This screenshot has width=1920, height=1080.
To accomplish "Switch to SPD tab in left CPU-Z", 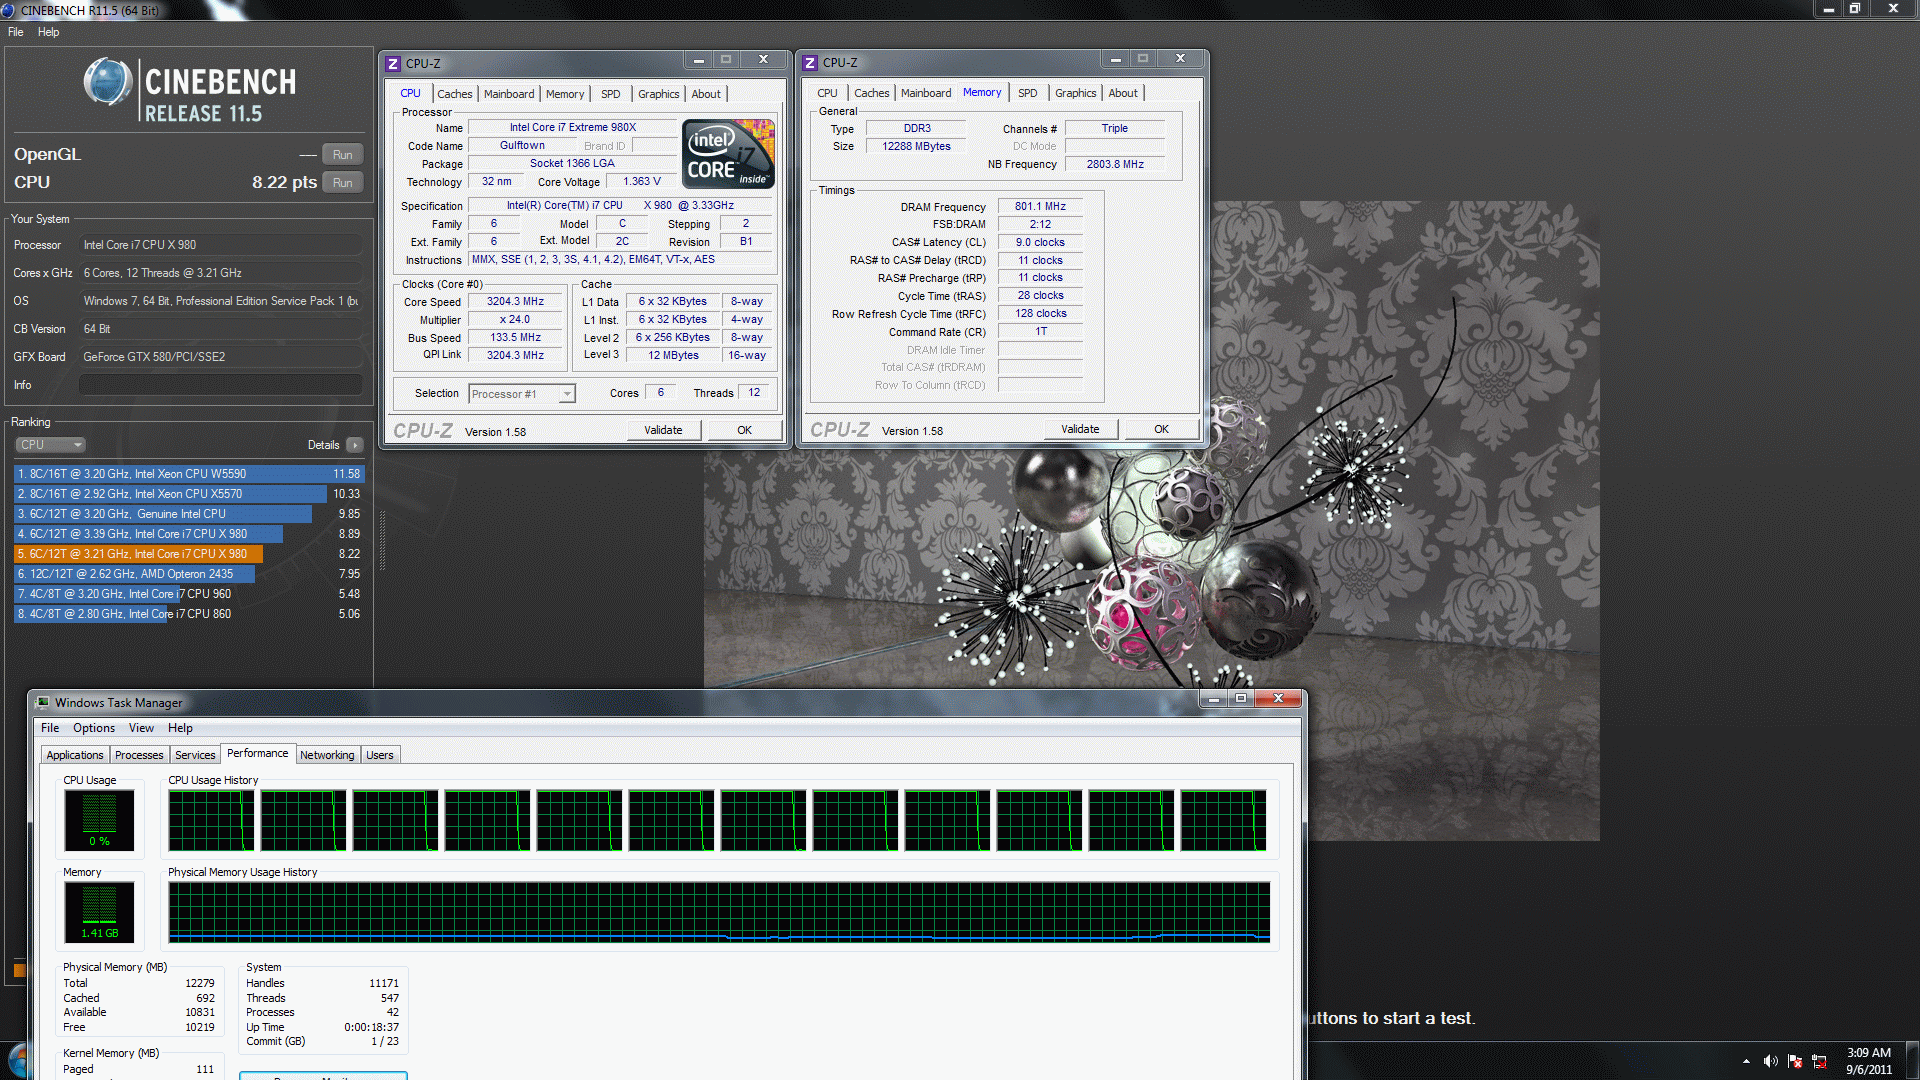I will click(x=611, y=94).
